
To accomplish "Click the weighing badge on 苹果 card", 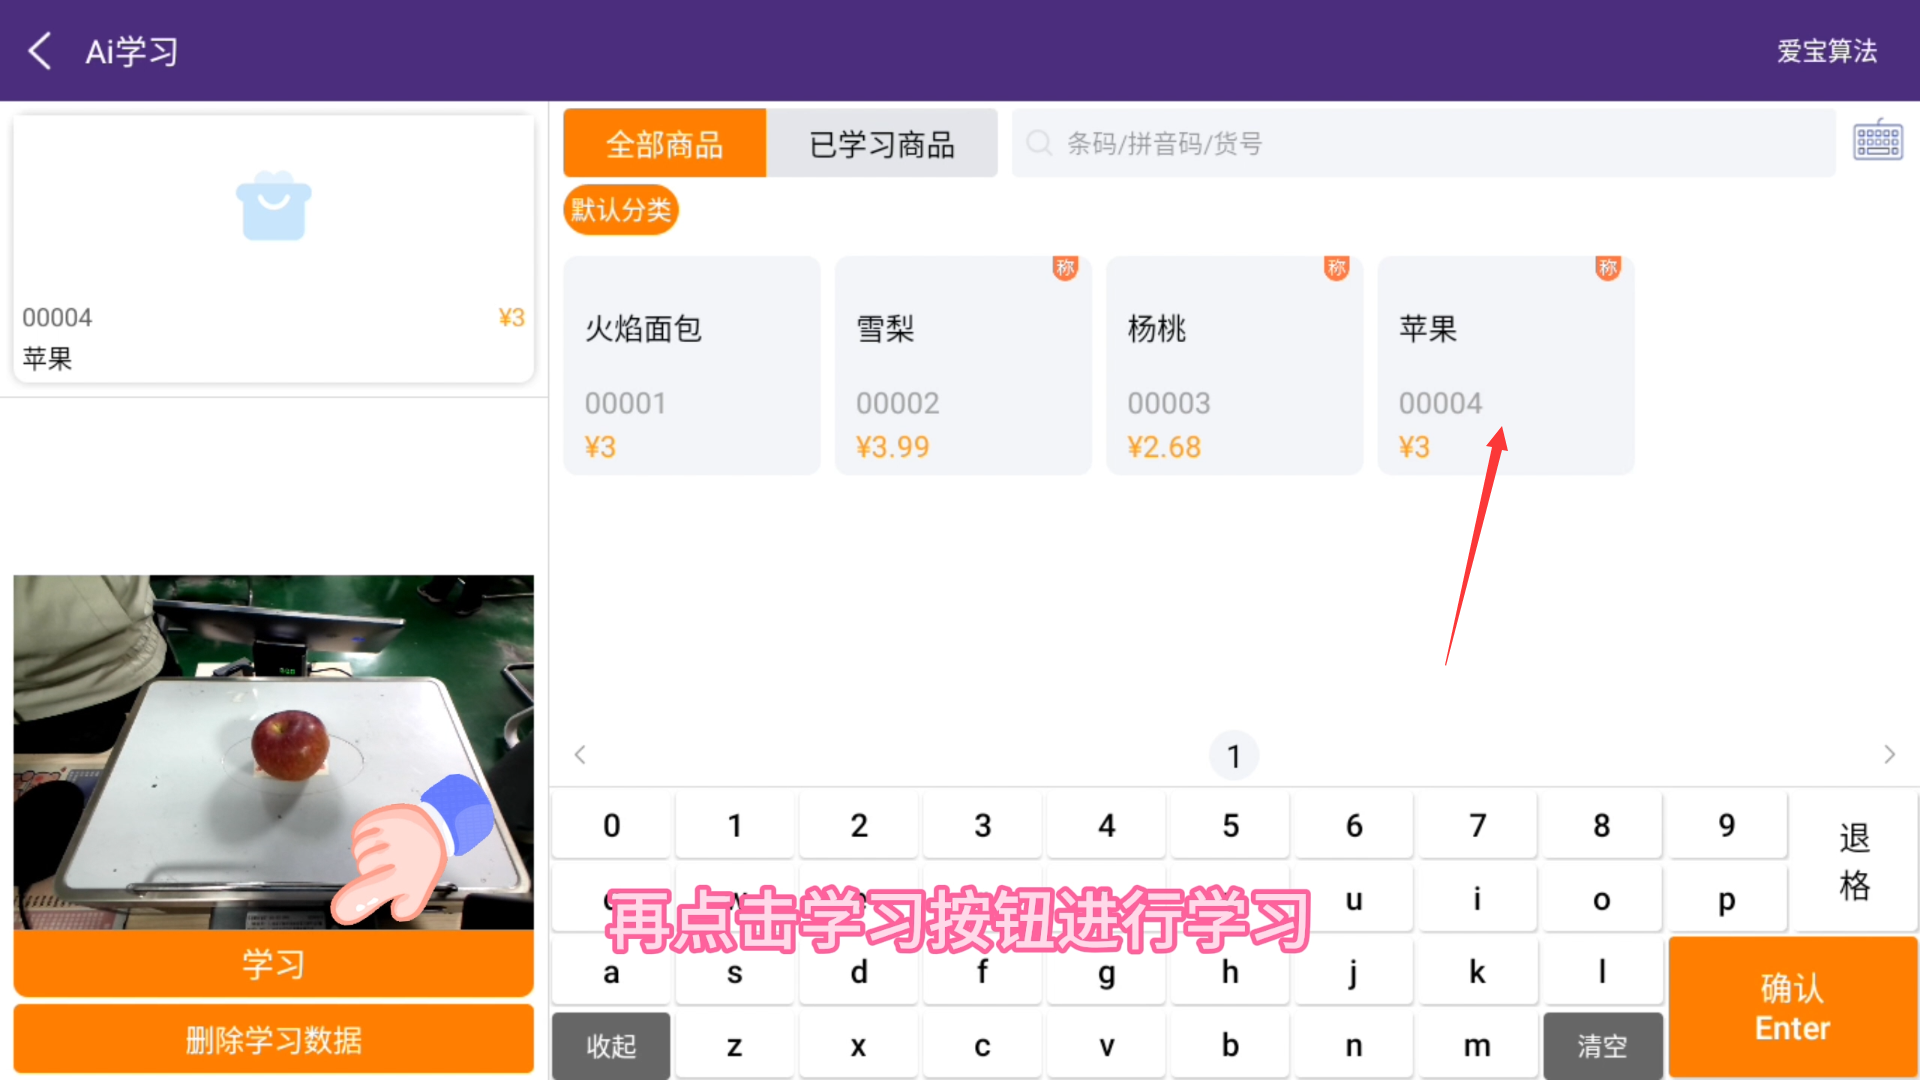I will [x=1607, y=268].
